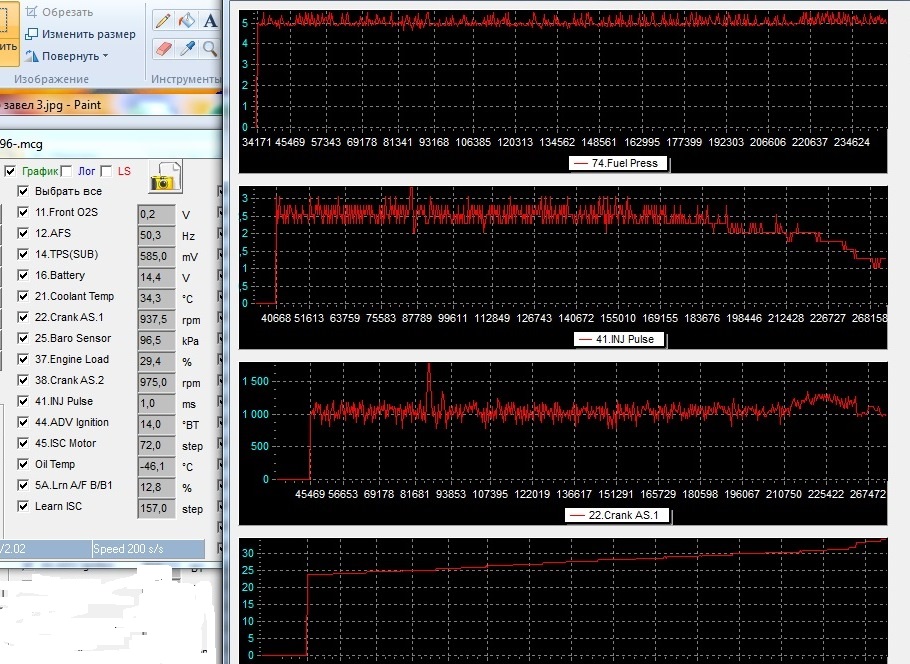Uncheck the Learn ISC parameter
The height and width of the screenshot is (664, 910).
[x=23, y=506]
